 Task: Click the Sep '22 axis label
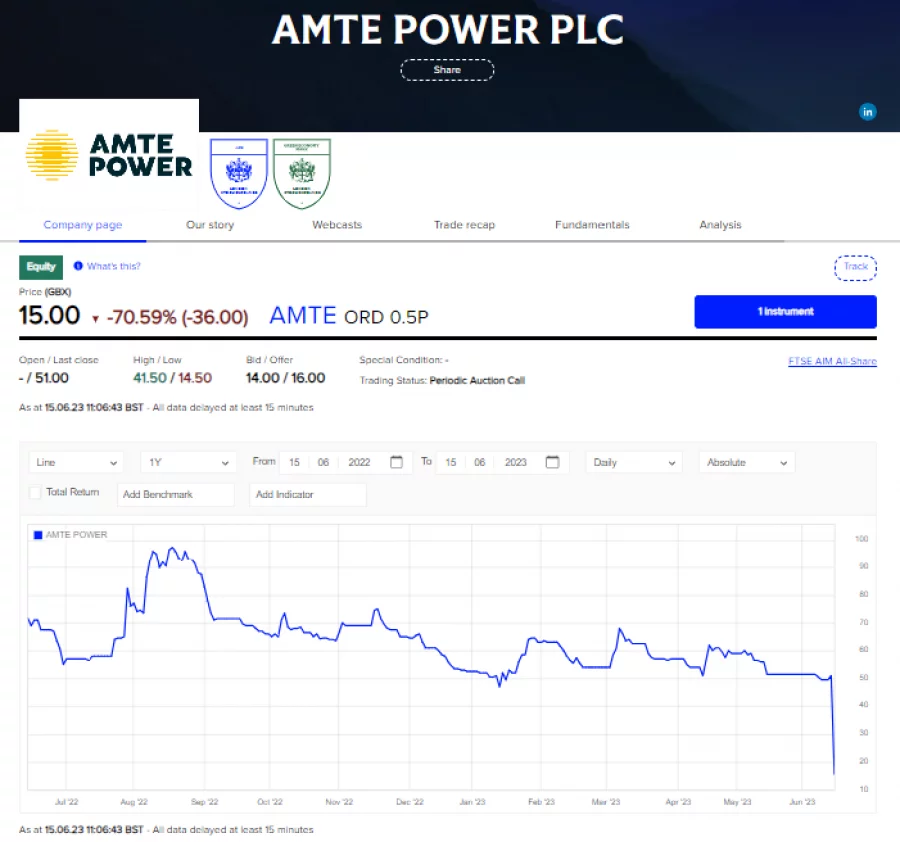point(204,802)
